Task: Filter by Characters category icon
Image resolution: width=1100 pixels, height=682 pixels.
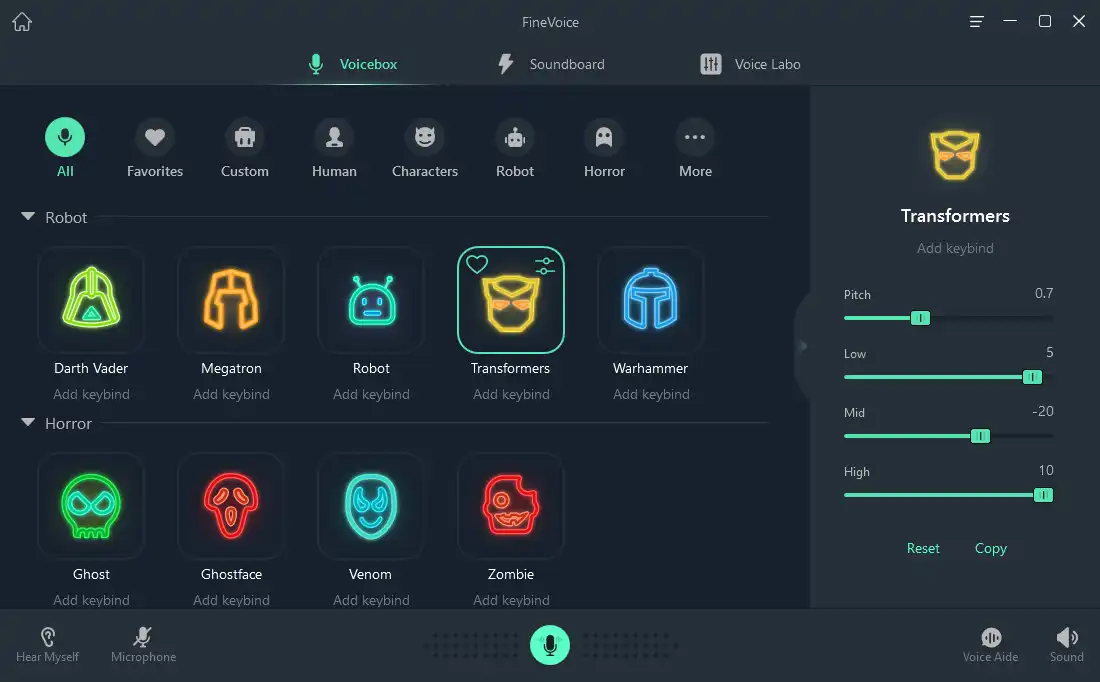Action: [425, 137]
